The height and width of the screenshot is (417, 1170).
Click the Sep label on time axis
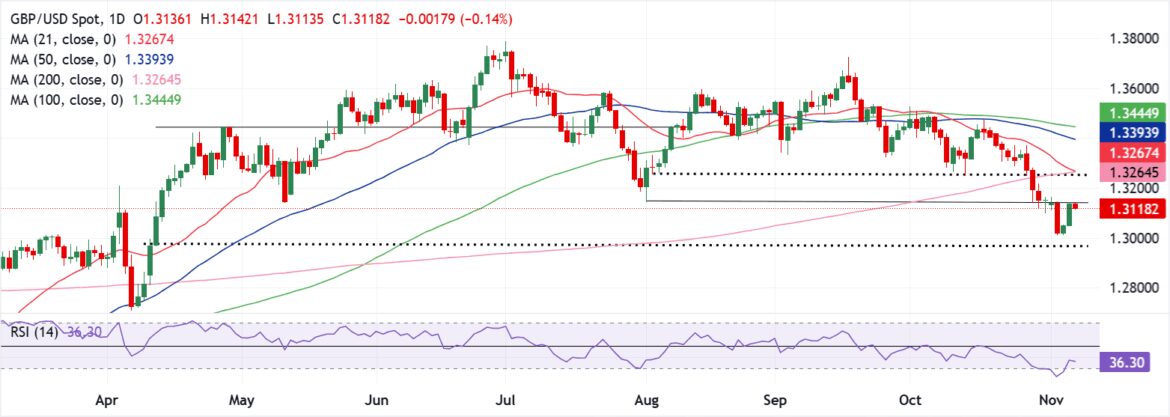(784, 400)
